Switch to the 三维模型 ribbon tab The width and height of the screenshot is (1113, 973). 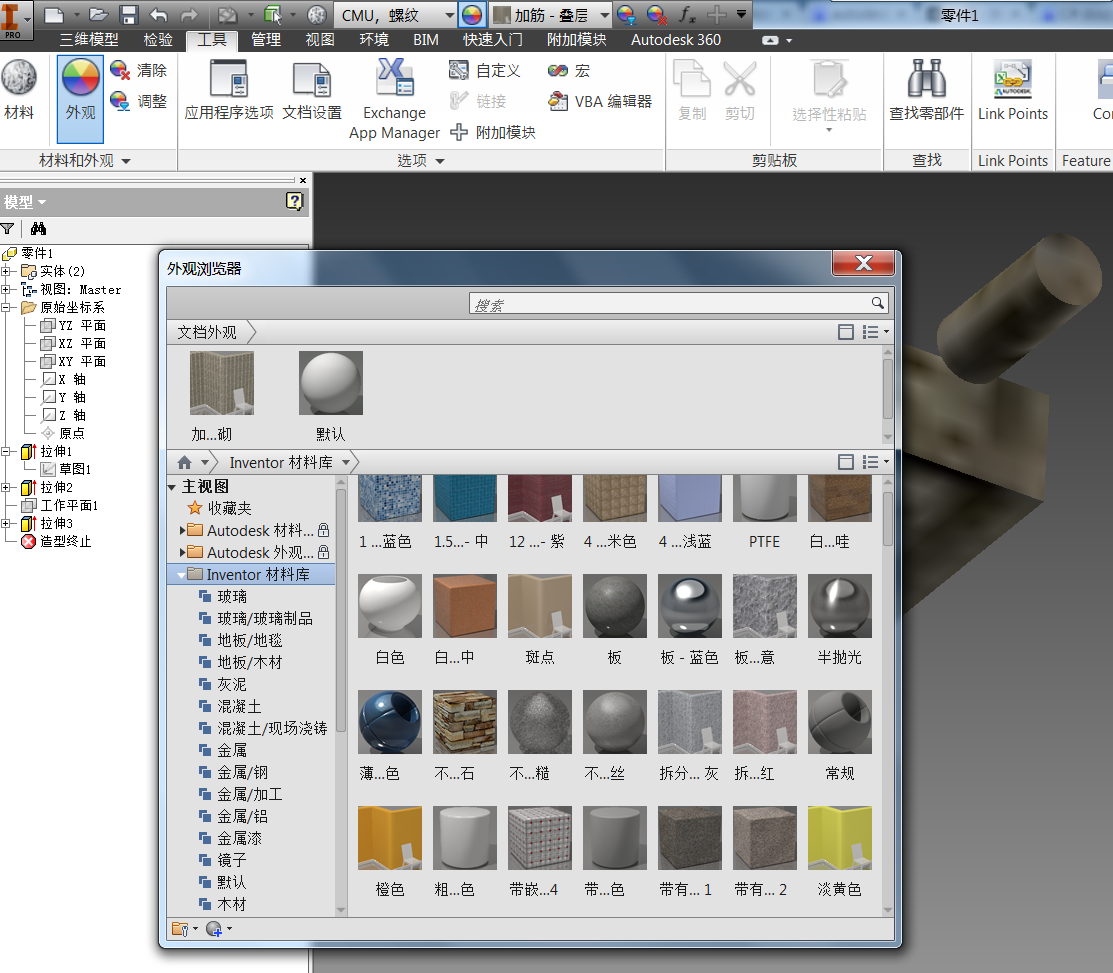(x=88, y=40)
